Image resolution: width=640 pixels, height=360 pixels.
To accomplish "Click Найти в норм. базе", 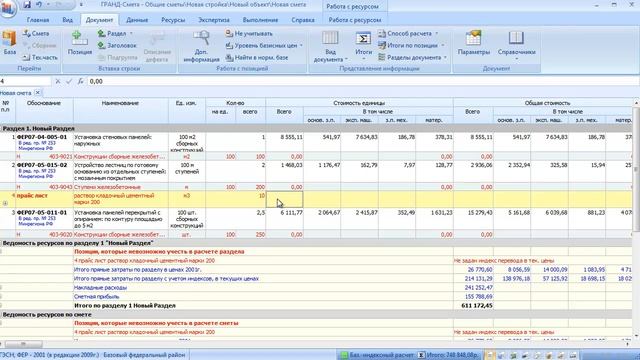I will (x=257, y=58).
